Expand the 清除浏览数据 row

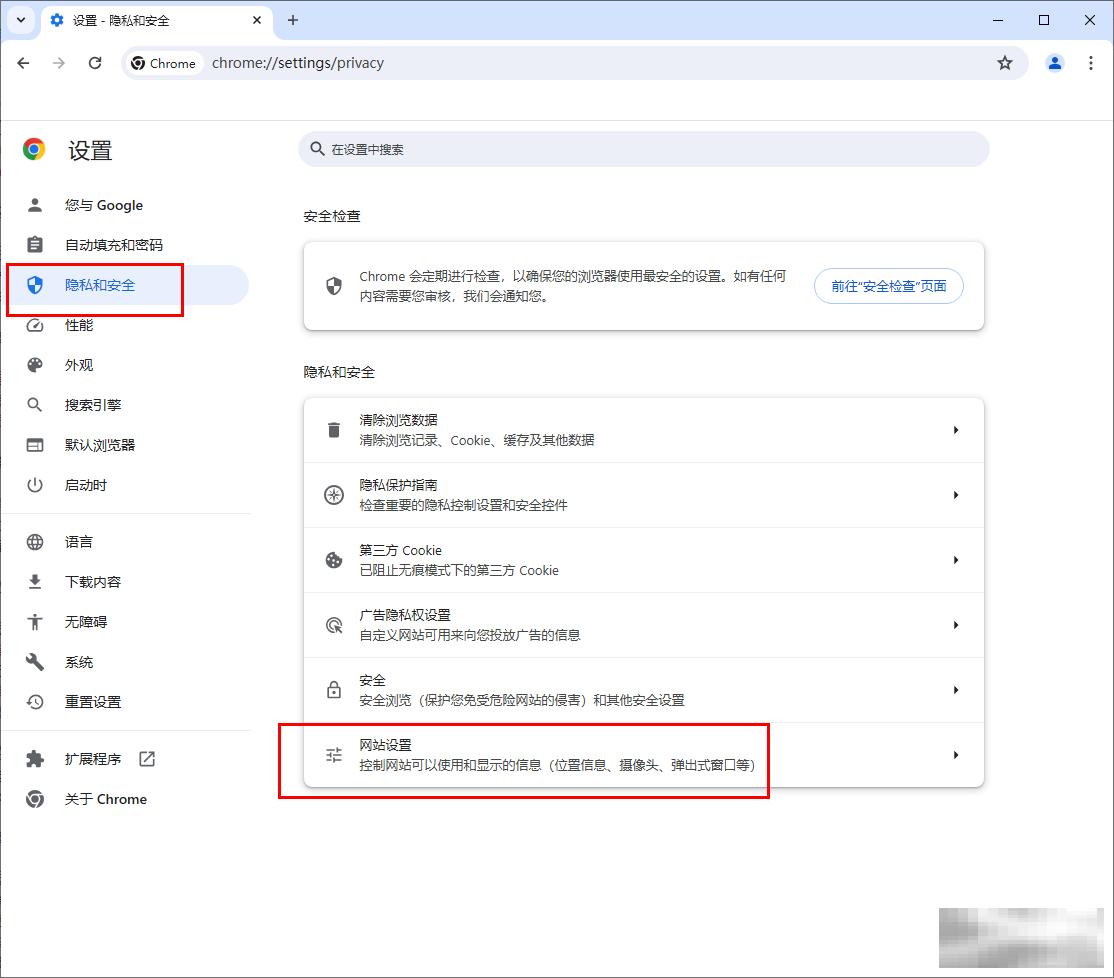[643, 430]
